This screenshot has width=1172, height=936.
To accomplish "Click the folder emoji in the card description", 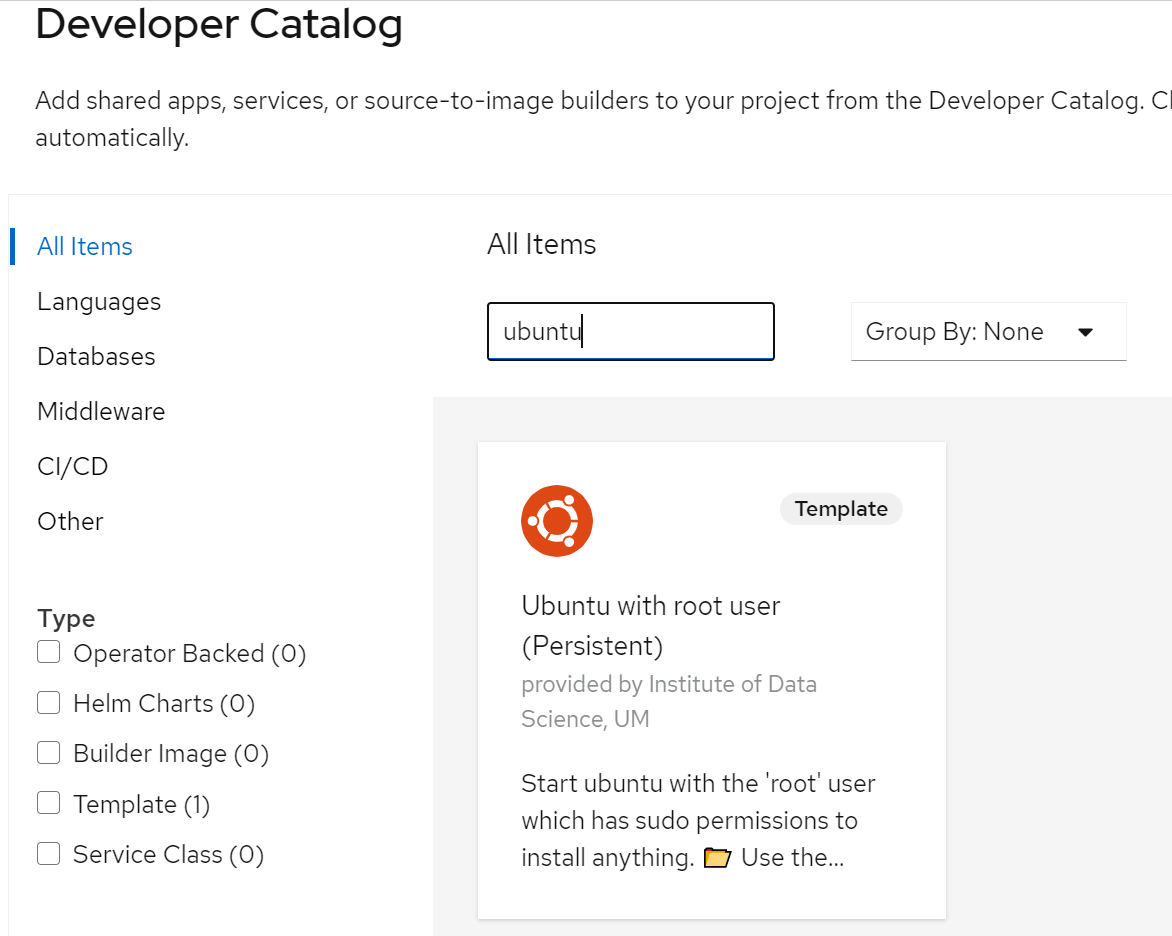I will [x=718, y=858].
